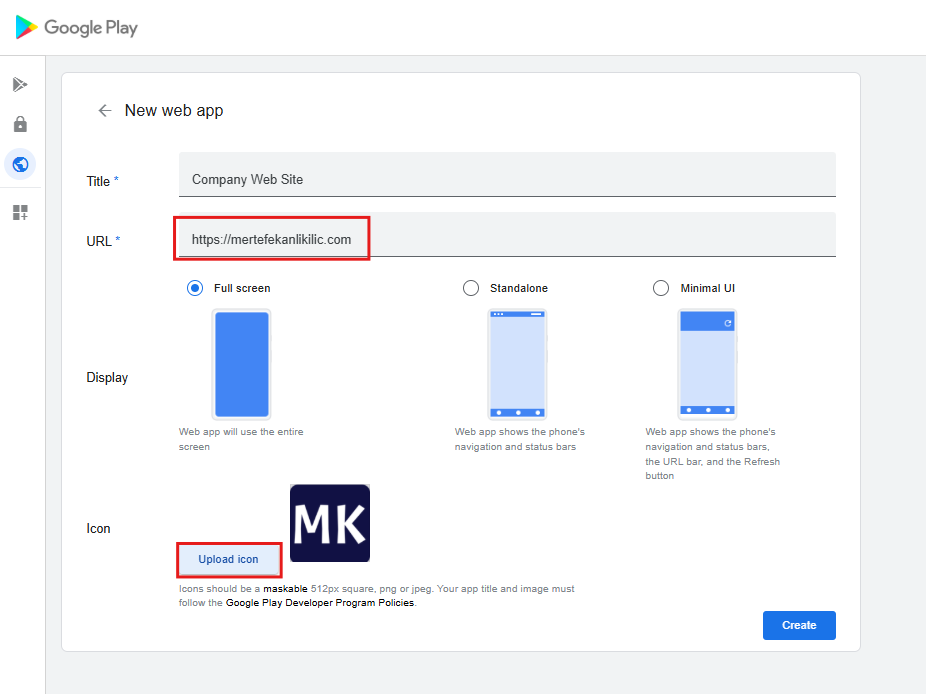Screen dimensions: 926x694
Task: Focus the Title field with Company Web Site
Action: click(x=506, y=180)
